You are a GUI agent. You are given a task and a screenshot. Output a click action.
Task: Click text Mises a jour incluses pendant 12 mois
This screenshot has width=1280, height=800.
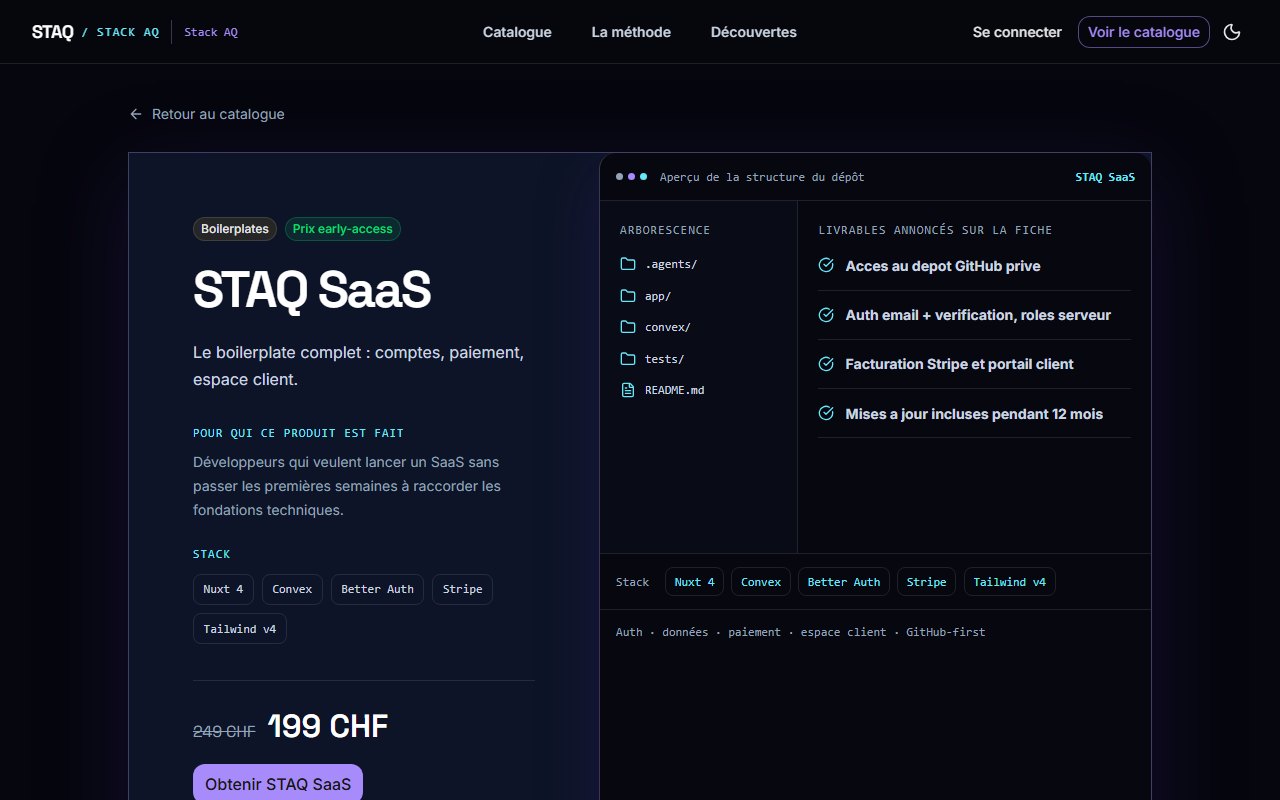tap(974, 414)
